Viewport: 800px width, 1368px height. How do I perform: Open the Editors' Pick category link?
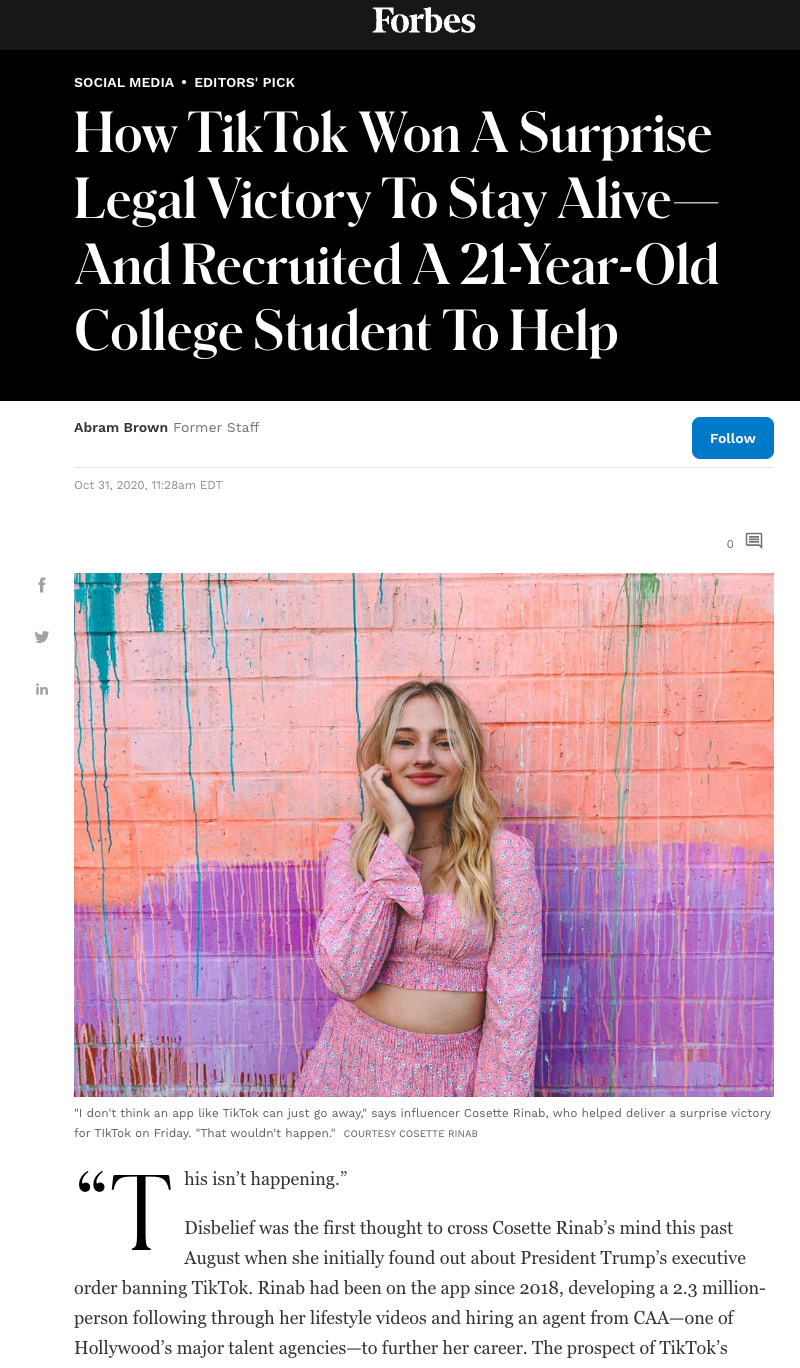coord(244,83)
